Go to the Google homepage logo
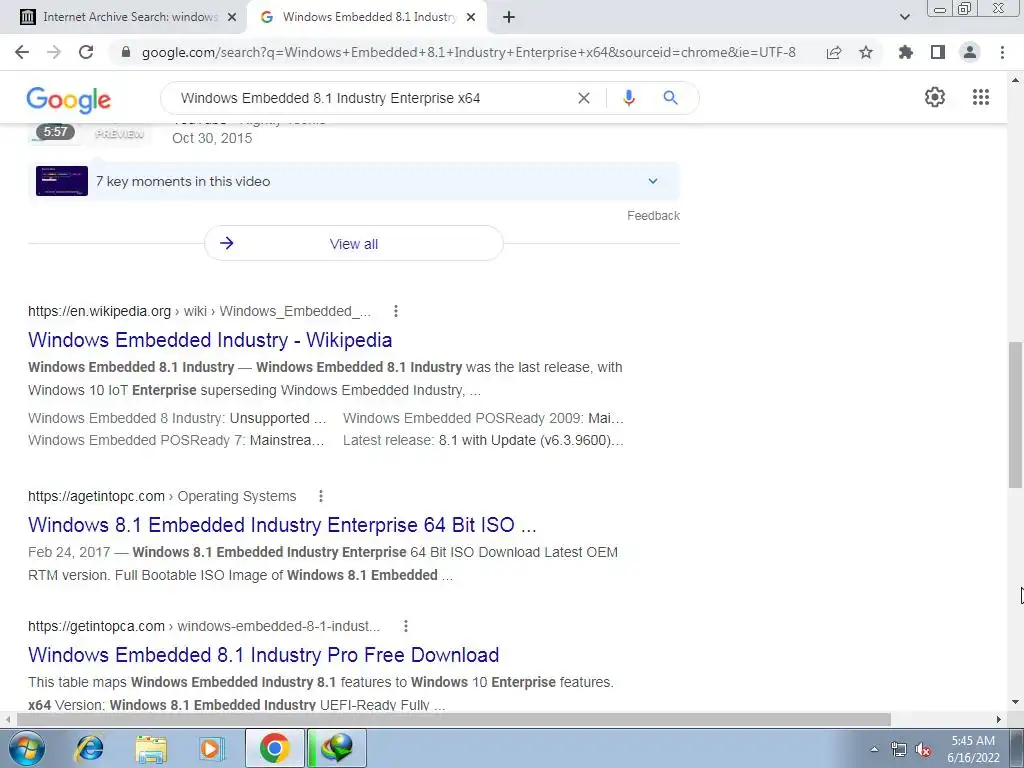 [69, 100]
